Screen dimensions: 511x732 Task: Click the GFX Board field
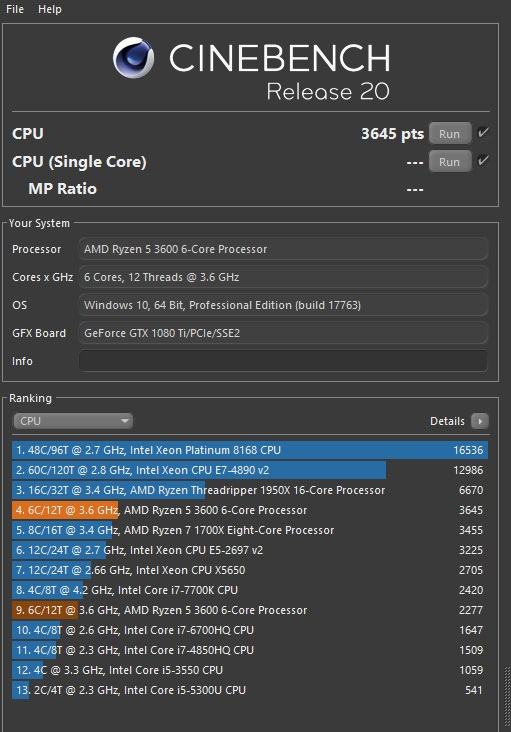(x=283, y=333)
